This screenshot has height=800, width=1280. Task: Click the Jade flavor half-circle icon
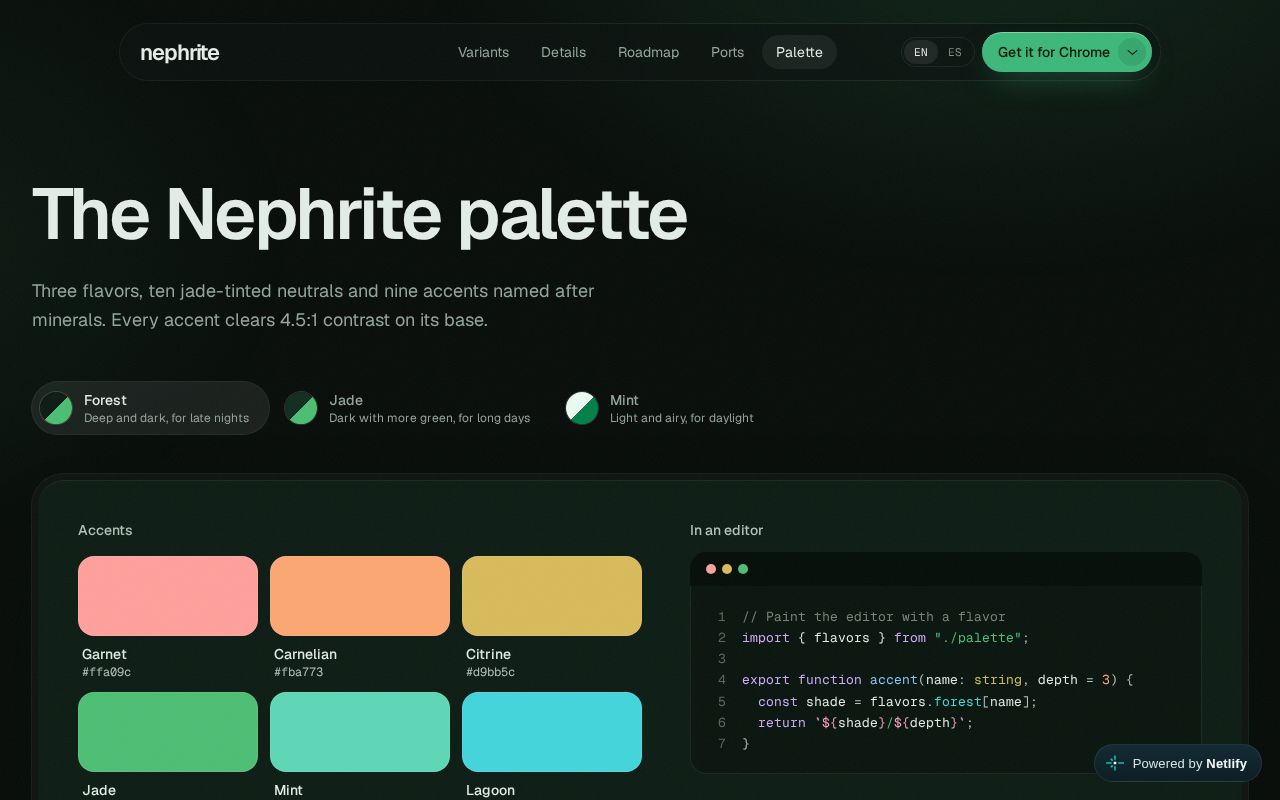pyautogui.click(x=301, y=408)
